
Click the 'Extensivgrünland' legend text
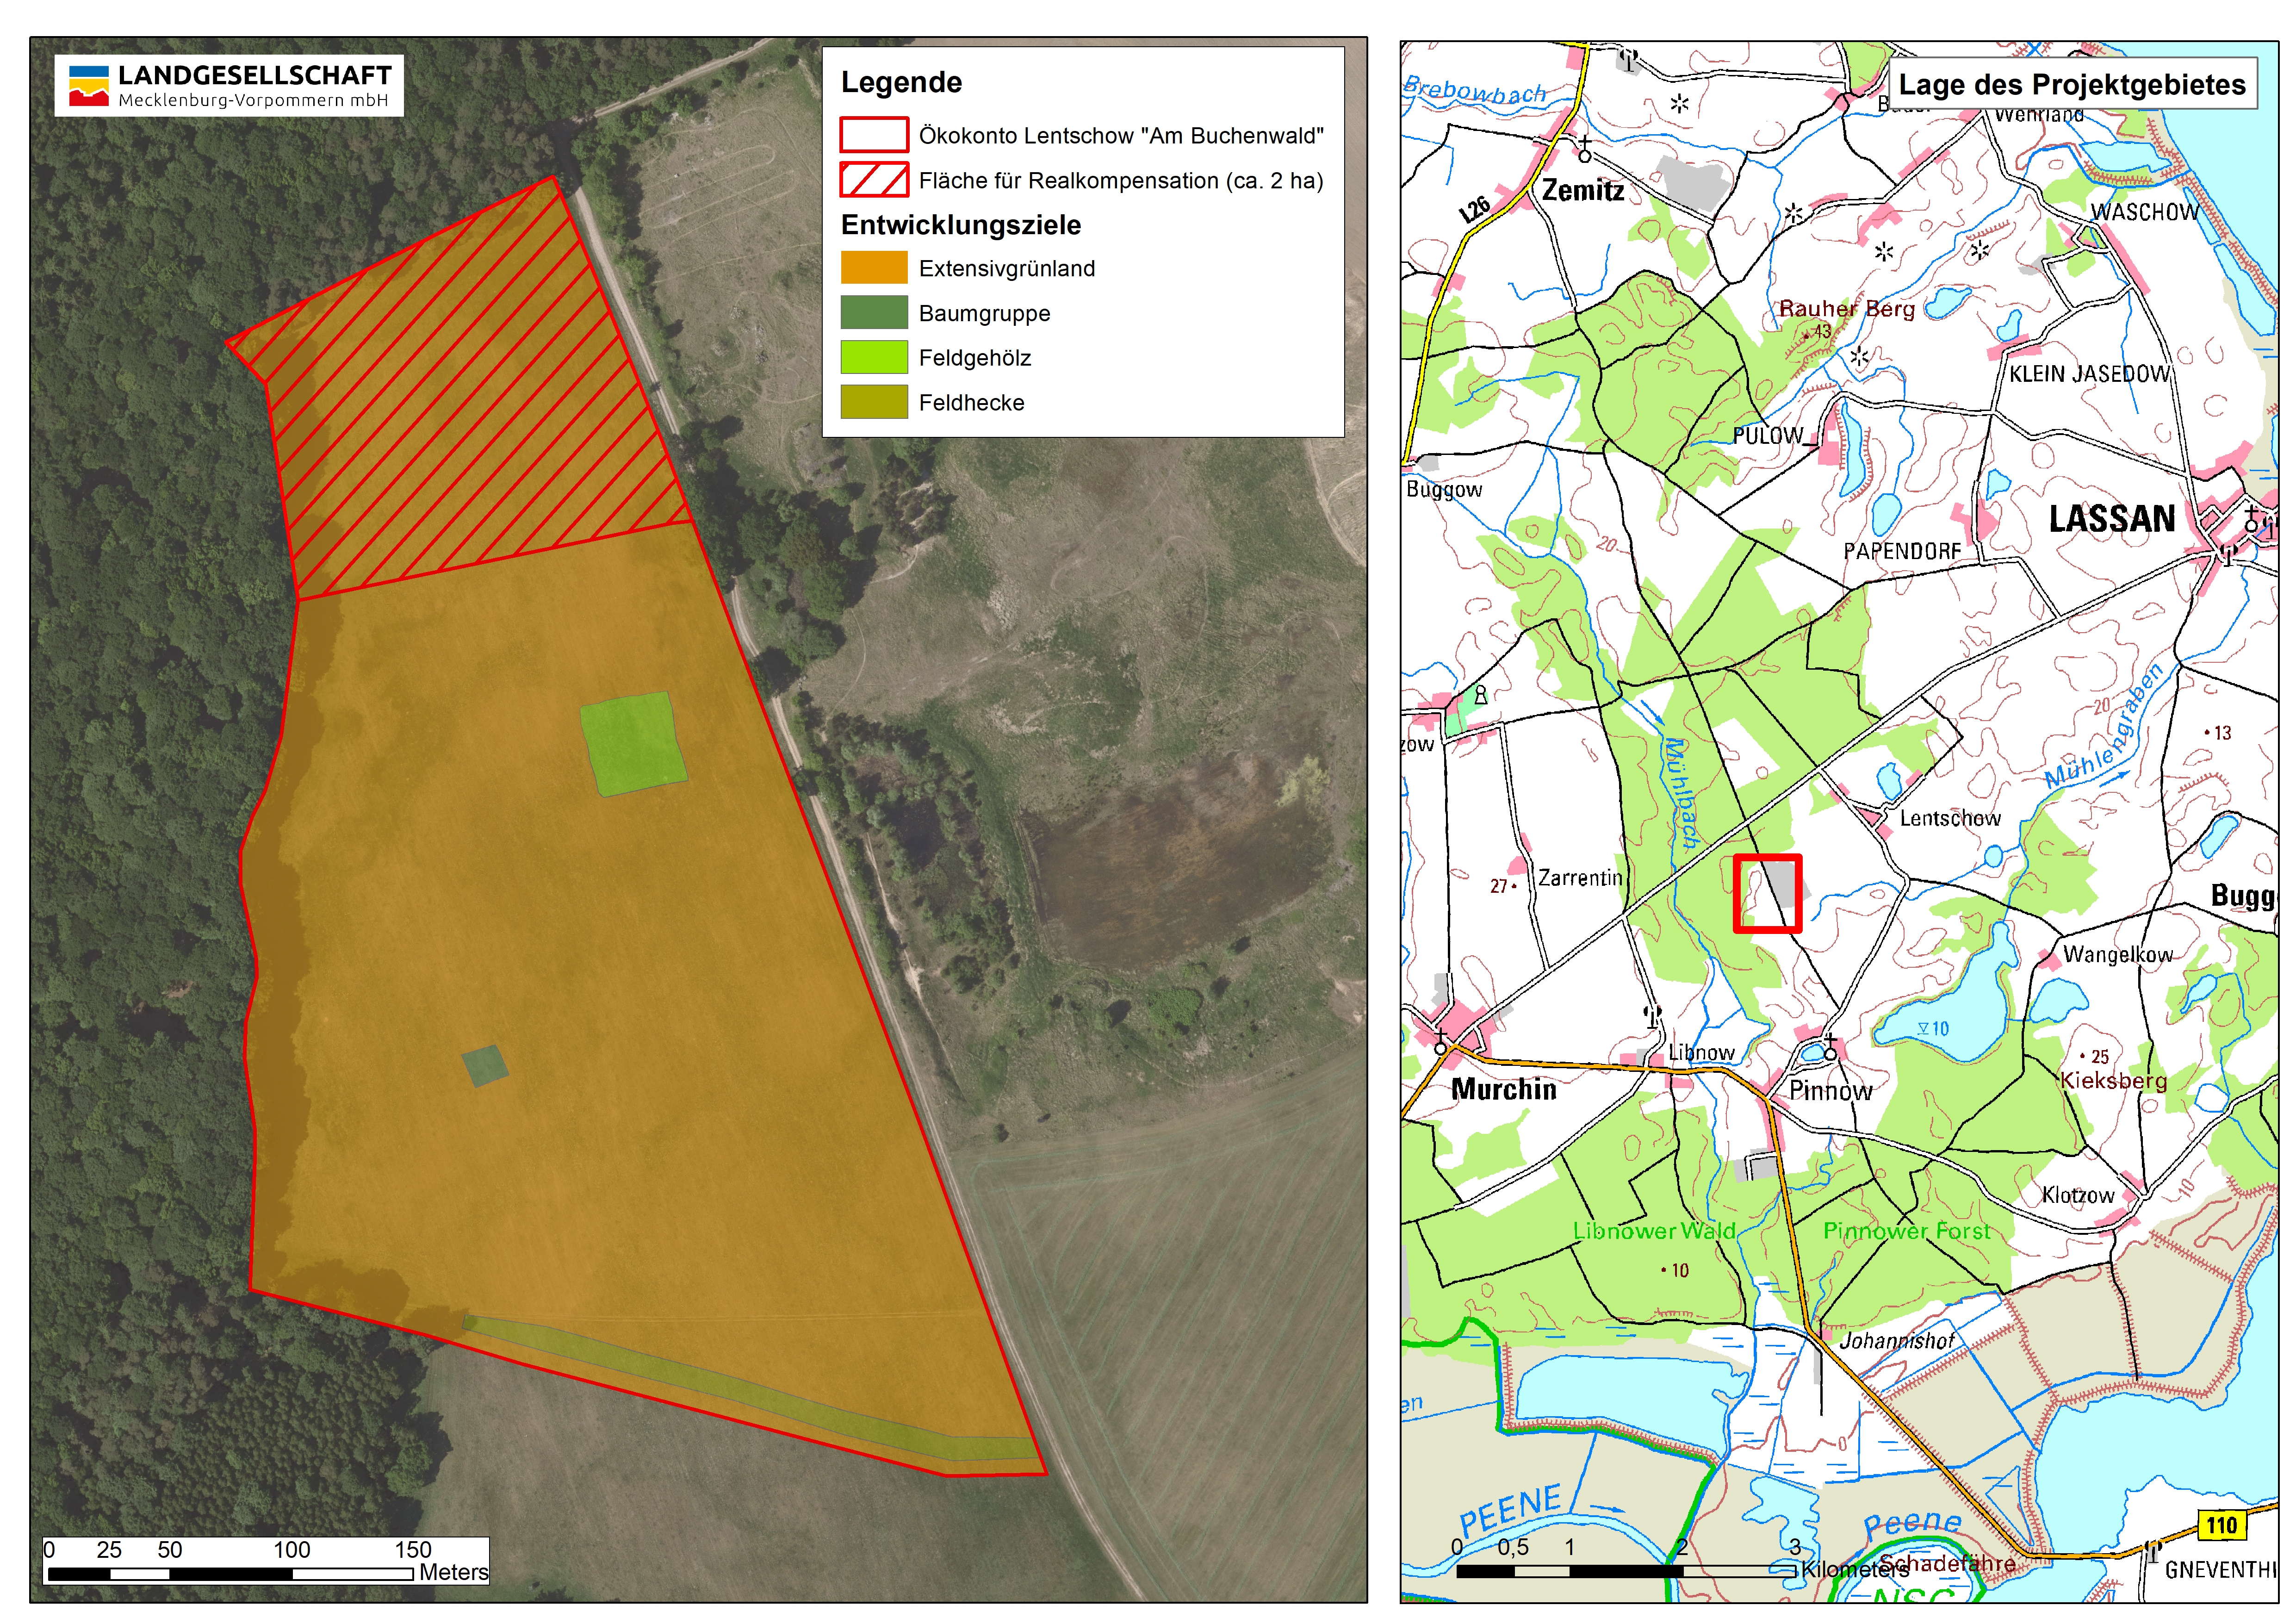(1007, 269)
